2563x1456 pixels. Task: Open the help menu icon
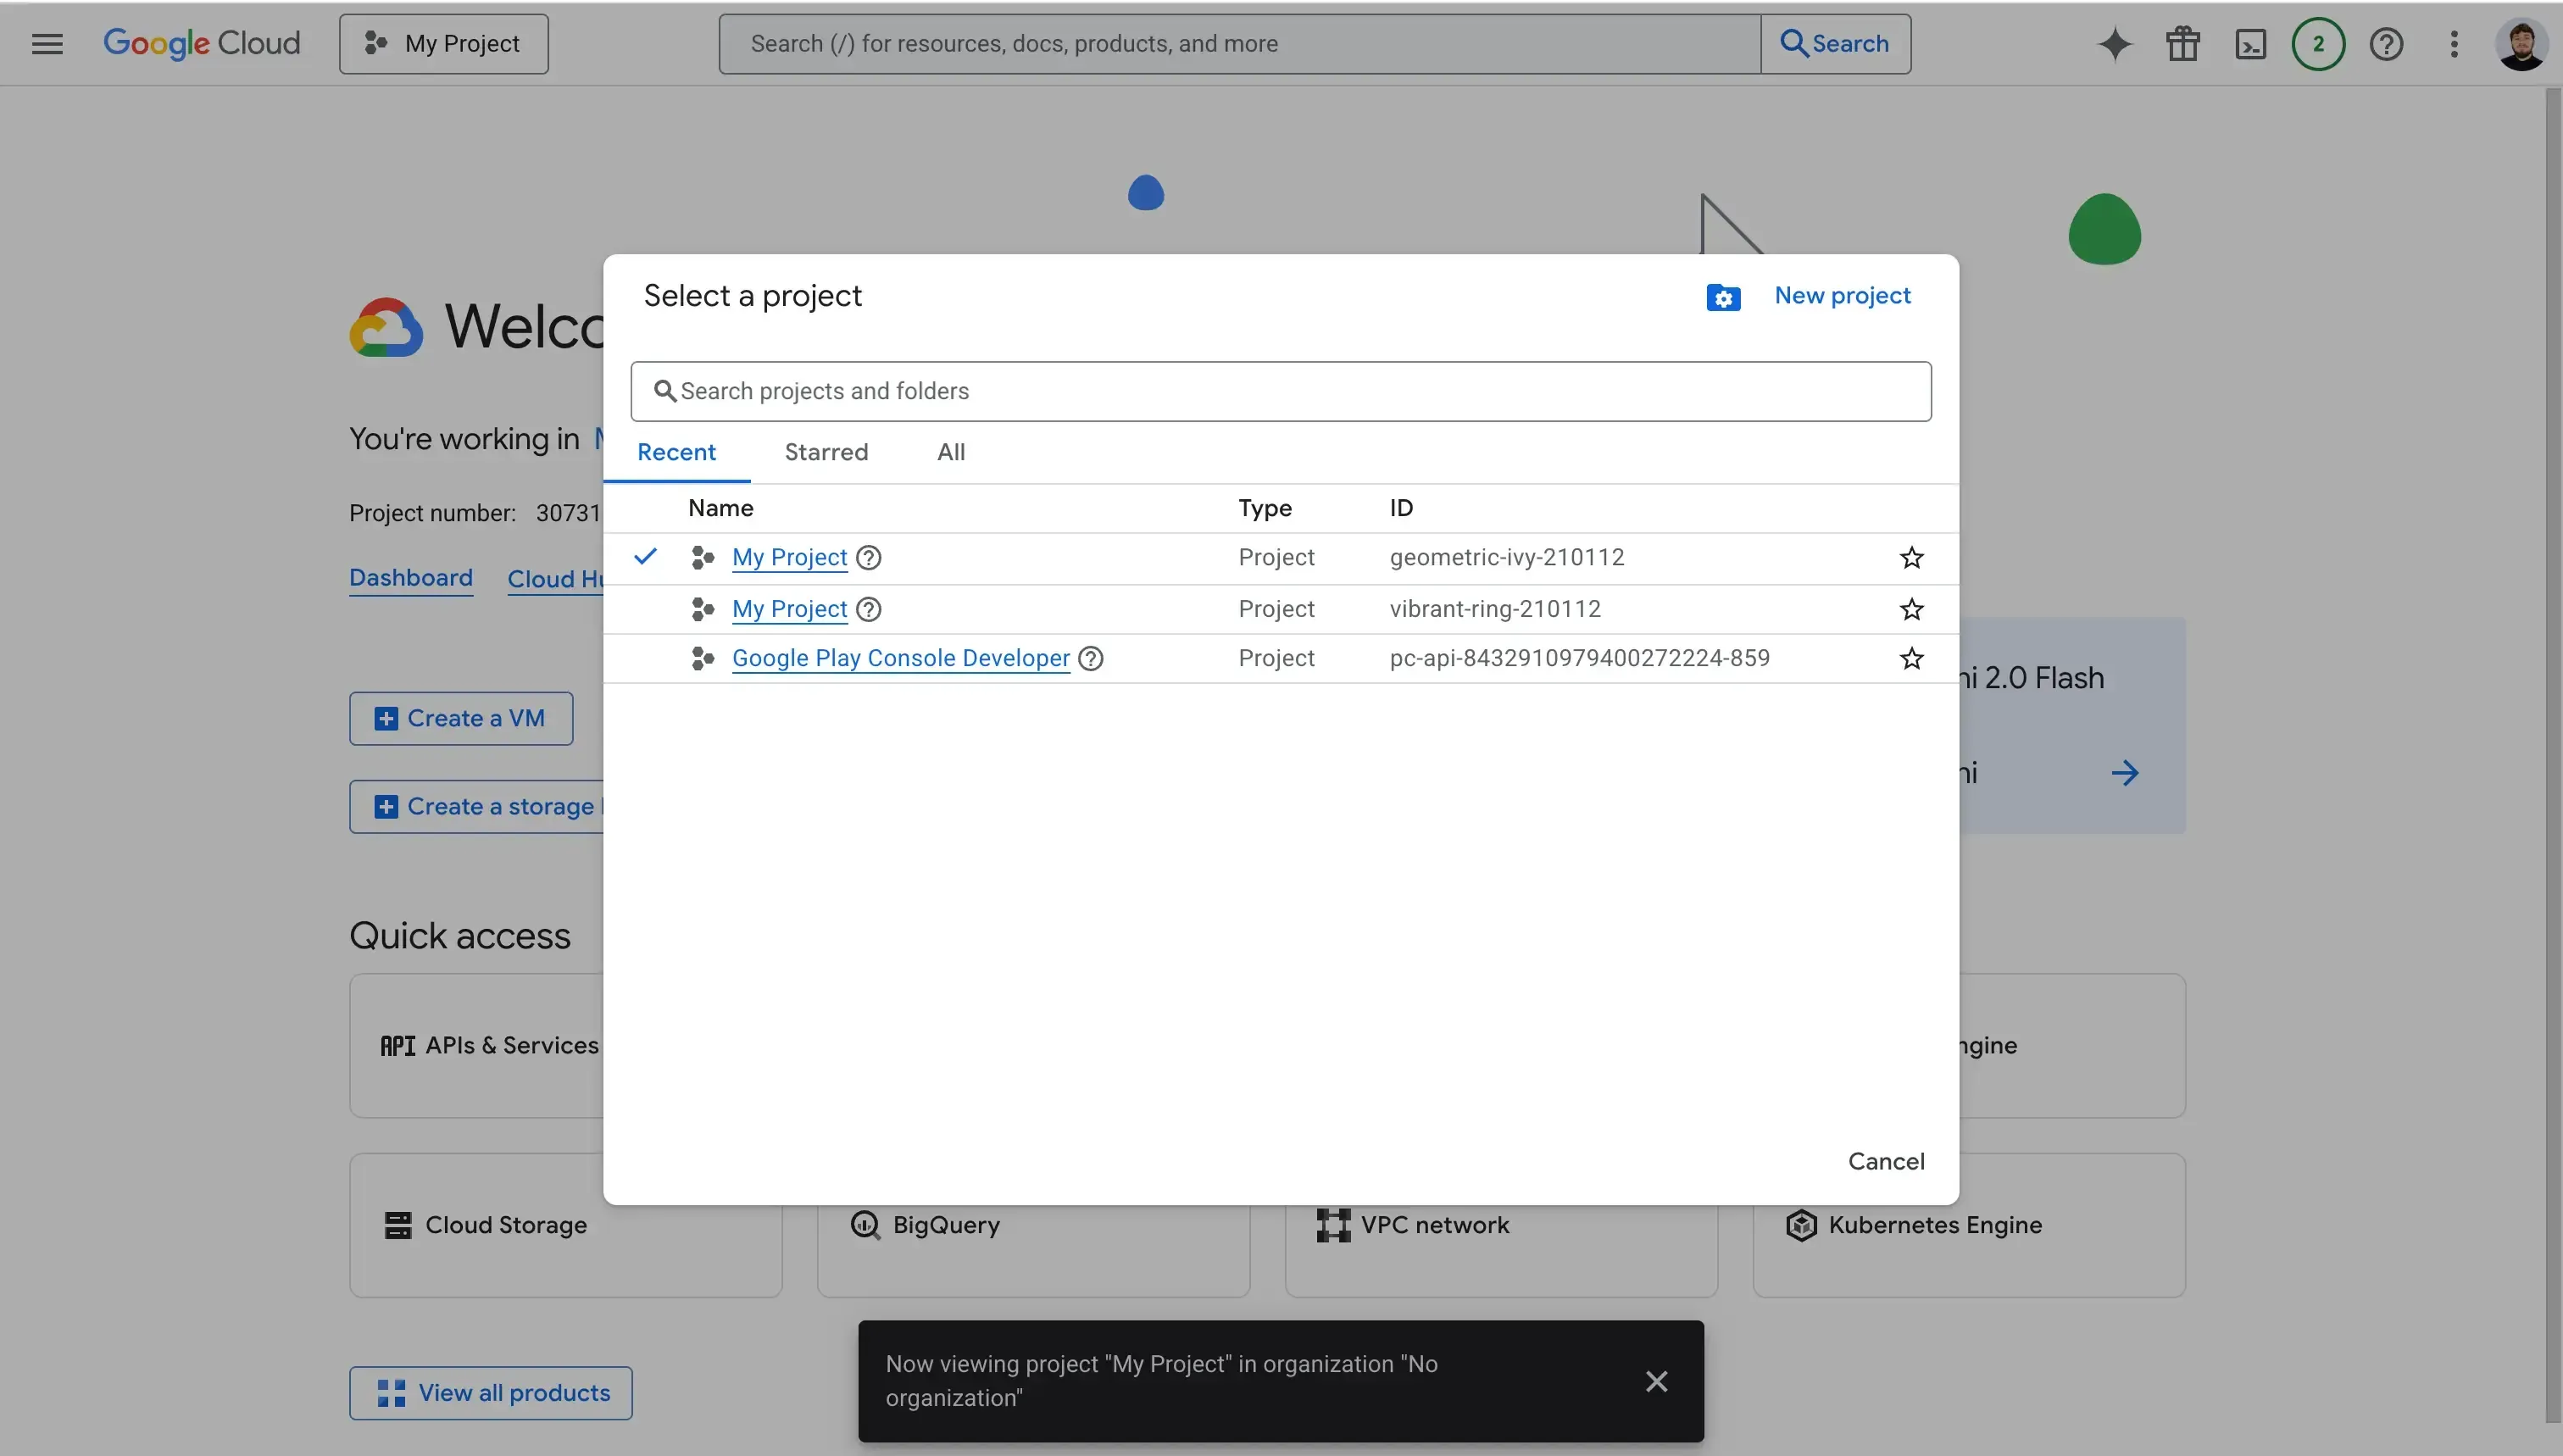pos(2387,43)
